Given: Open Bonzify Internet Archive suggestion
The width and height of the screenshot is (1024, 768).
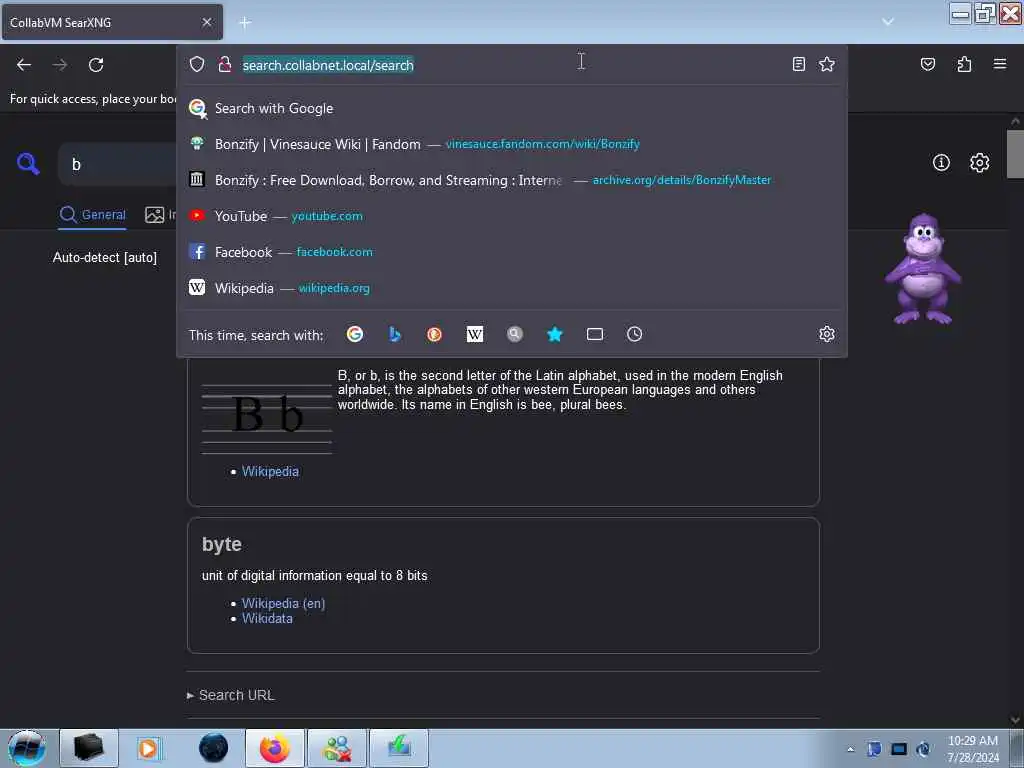Looking at the screenshot, I should tap(512, 180).
